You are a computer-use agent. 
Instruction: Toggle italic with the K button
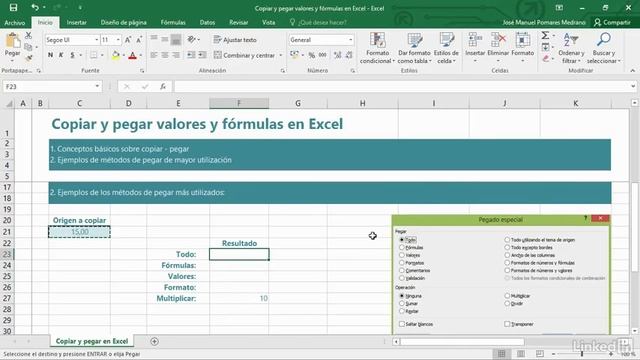click(61, 55)
